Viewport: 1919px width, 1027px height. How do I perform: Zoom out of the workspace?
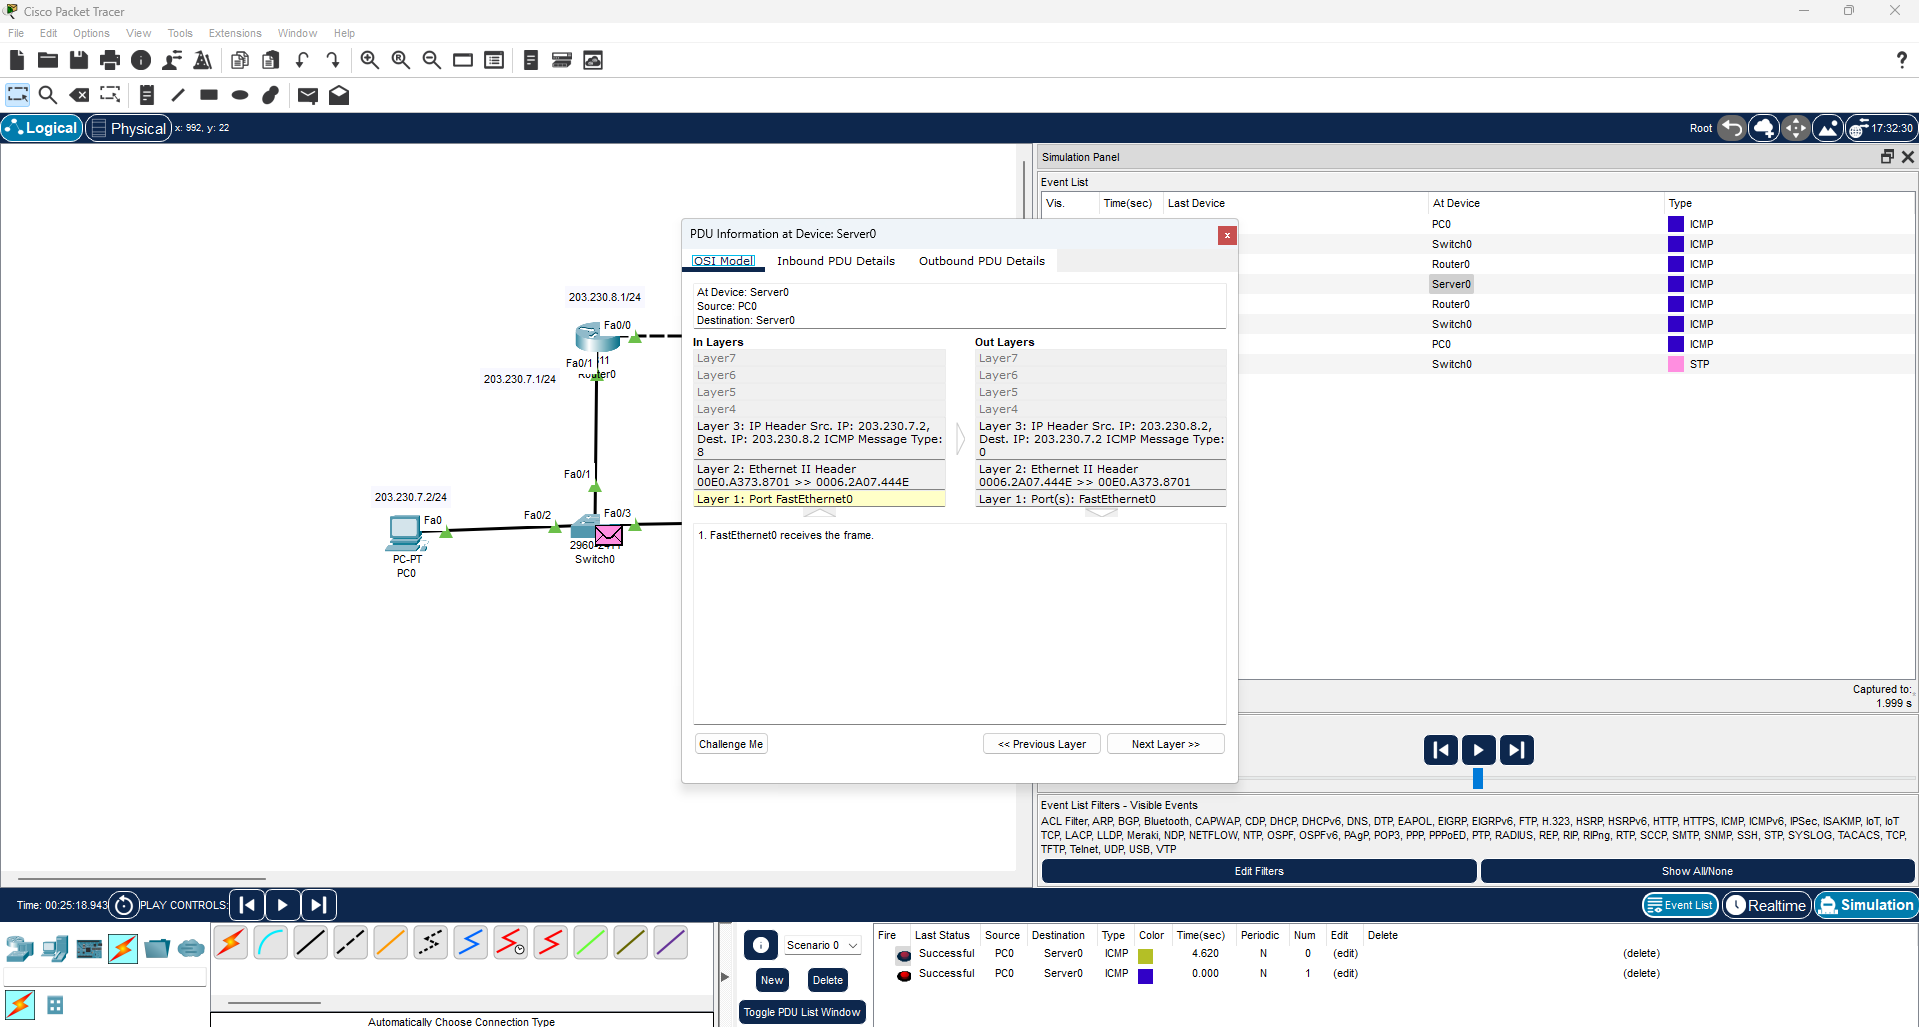tap(432, 61)
